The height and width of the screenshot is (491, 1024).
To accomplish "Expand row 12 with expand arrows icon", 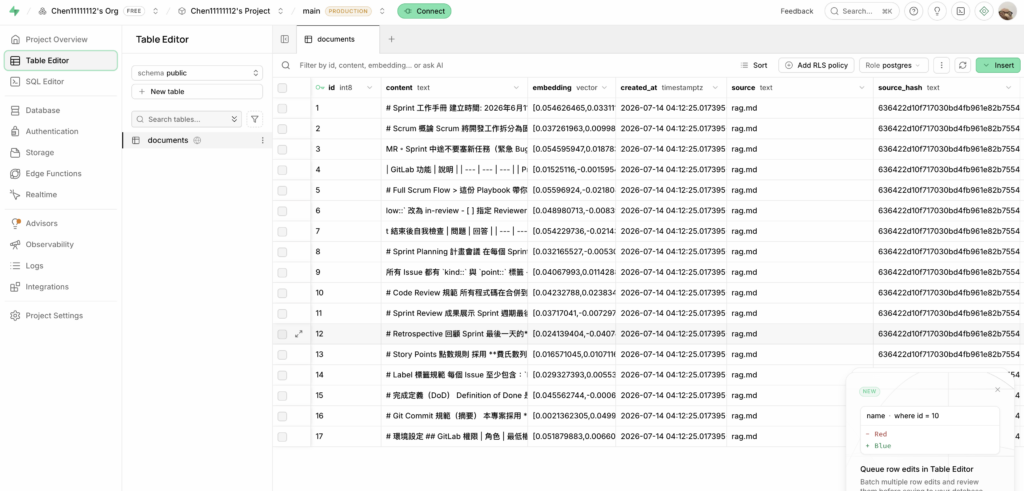I will (298, 334).
